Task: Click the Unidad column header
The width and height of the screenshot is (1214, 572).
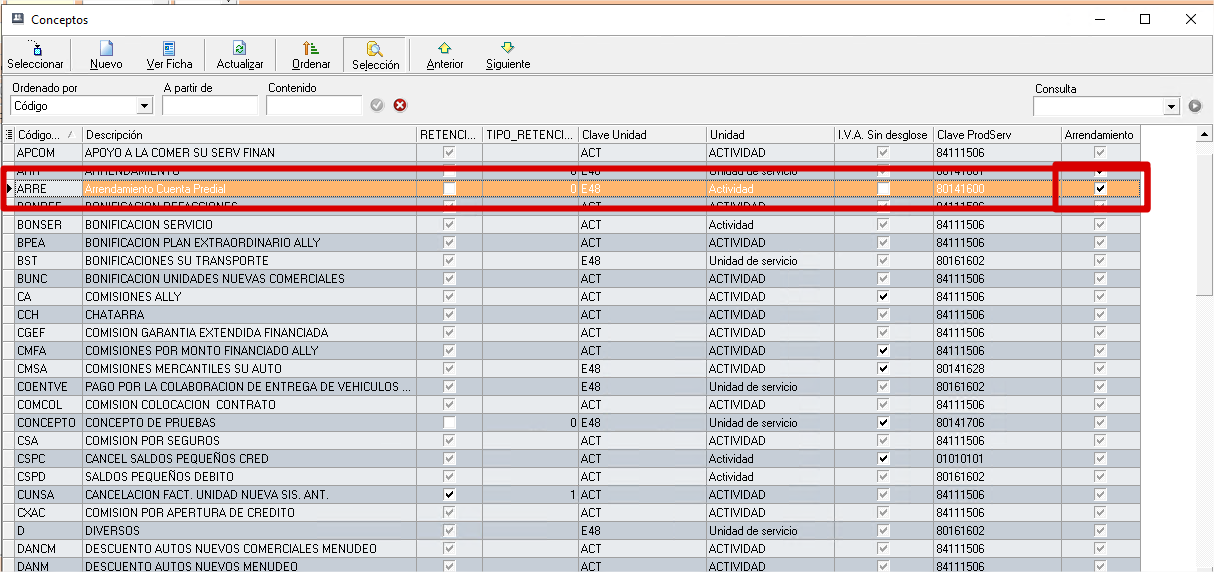Action: (x=770, y=134)
